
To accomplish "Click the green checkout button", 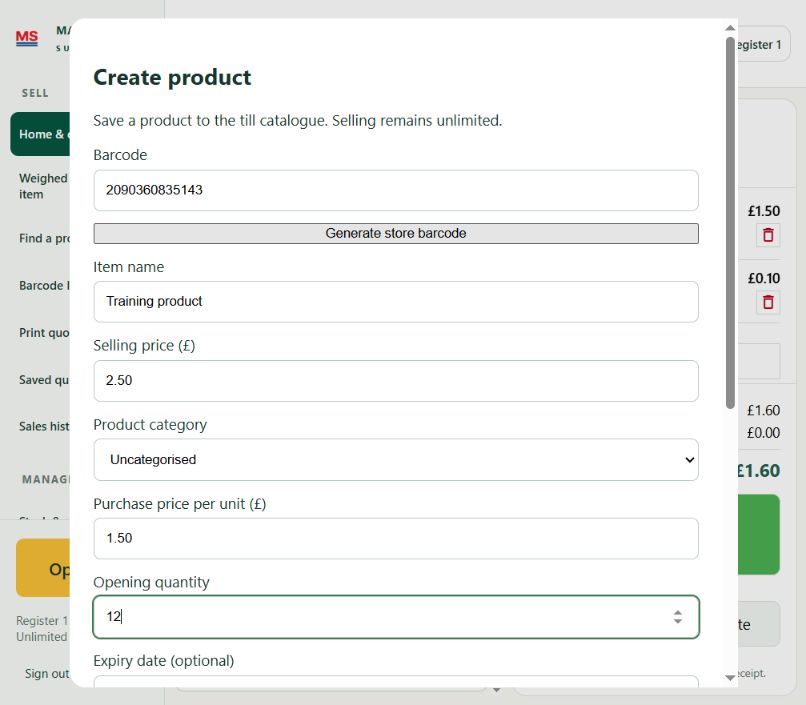I will [759, 534].
